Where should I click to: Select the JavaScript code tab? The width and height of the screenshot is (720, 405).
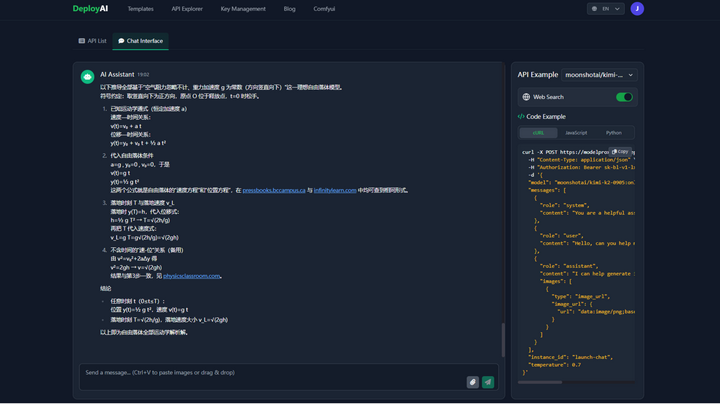(x=576, y=133)
